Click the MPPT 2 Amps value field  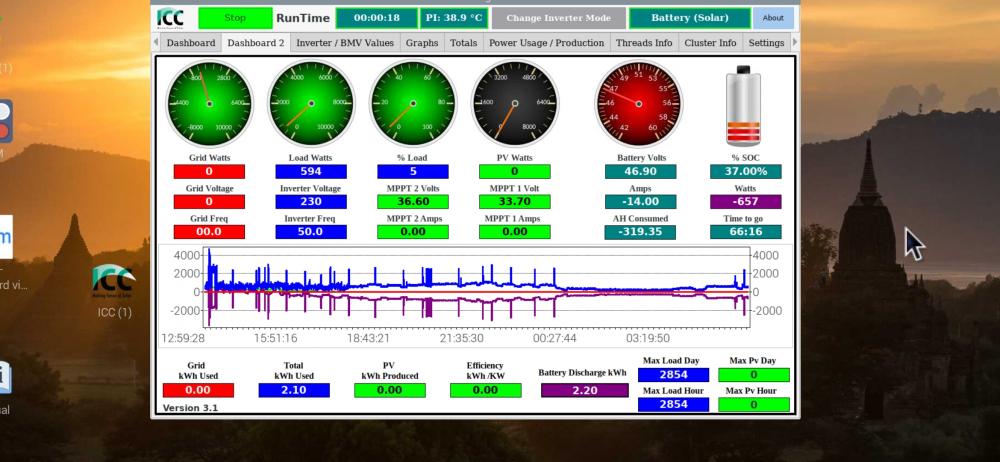tap(413, 232)
